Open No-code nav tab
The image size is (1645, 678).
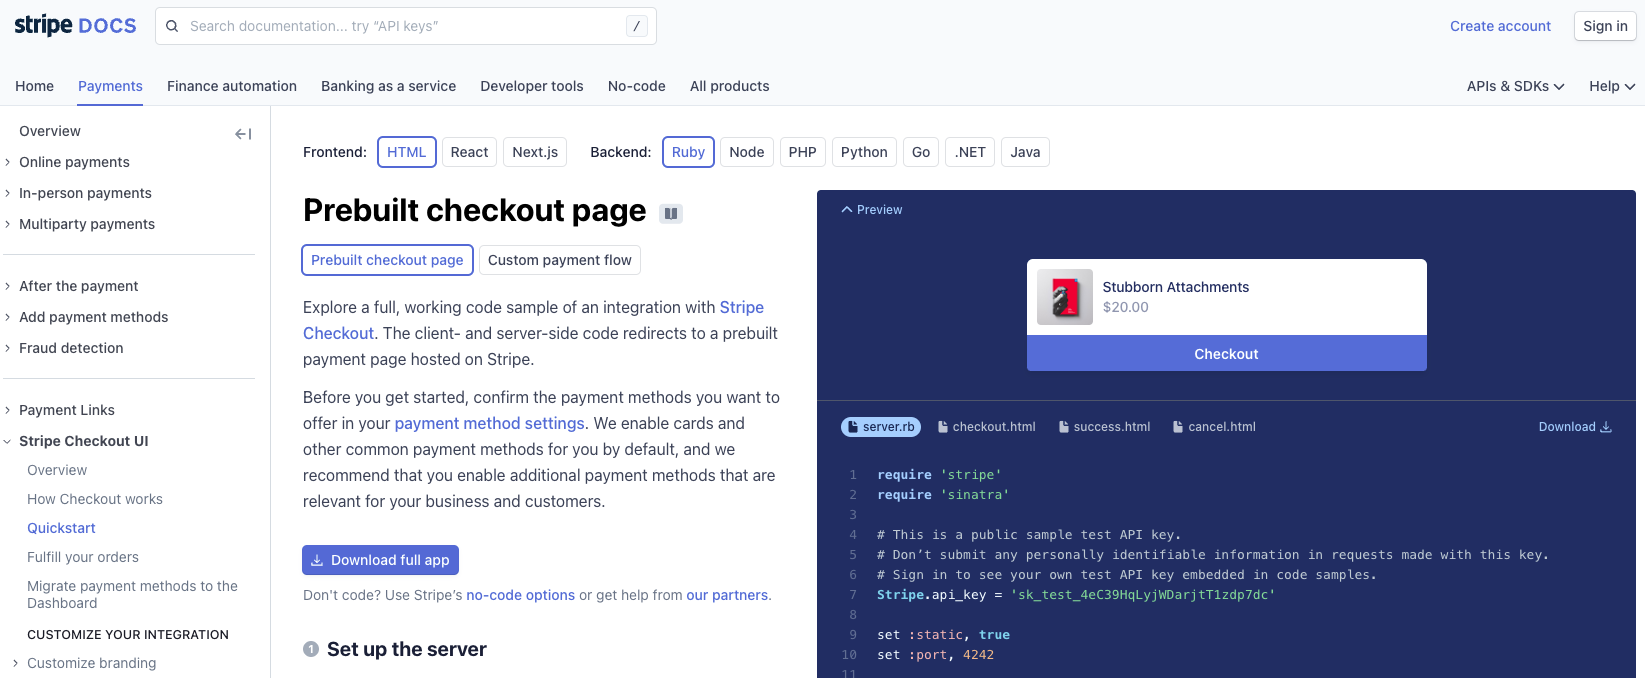coord(637,86)
